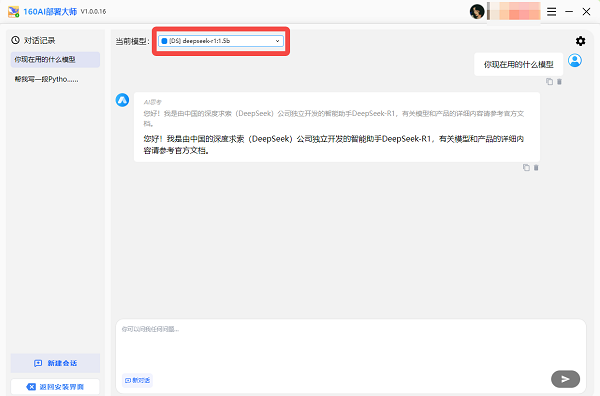The width and height of the screenshot is (600, 396).
Task: Open the settings gear icon
Action: pyautogui.click(x=580, y=41)
